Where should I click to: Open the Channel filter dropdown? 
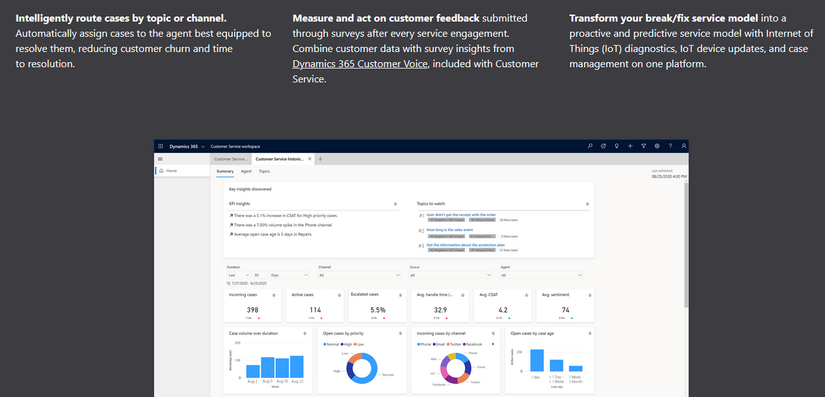(x=360, y=275)
